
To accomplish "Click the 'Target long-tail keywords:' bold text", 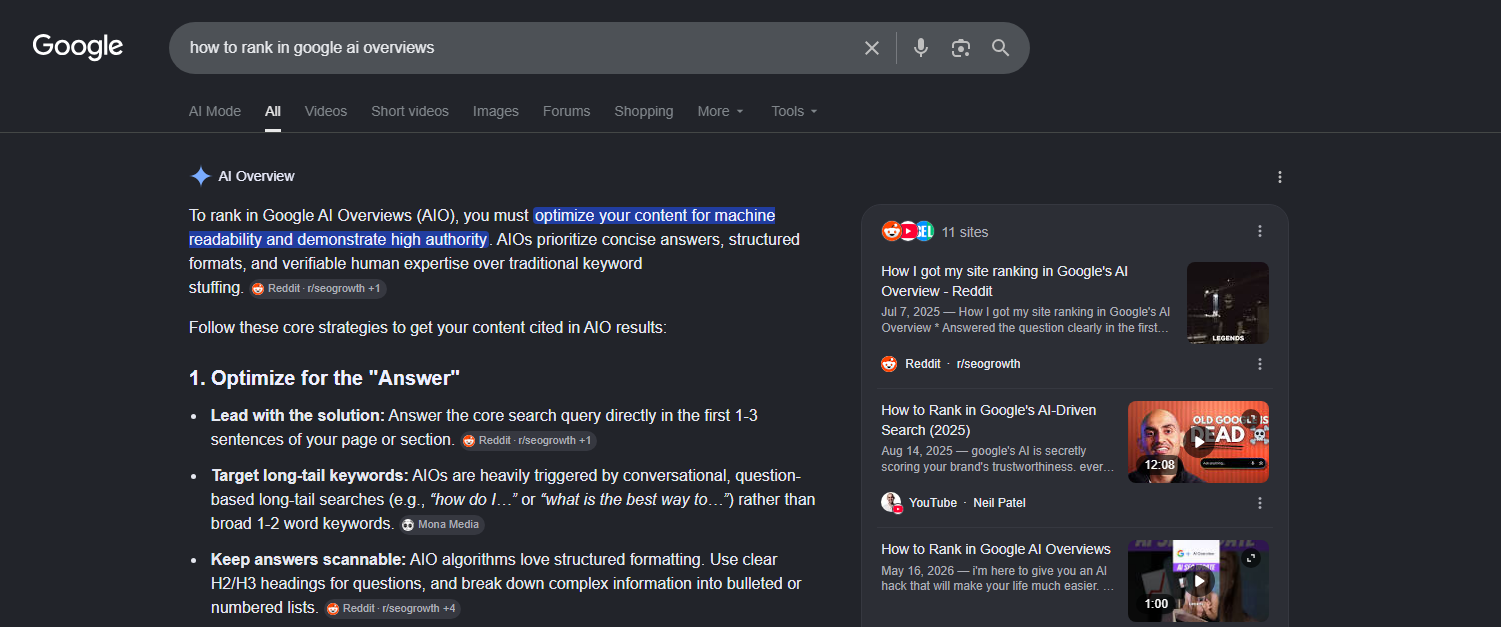I will [310, 475].
